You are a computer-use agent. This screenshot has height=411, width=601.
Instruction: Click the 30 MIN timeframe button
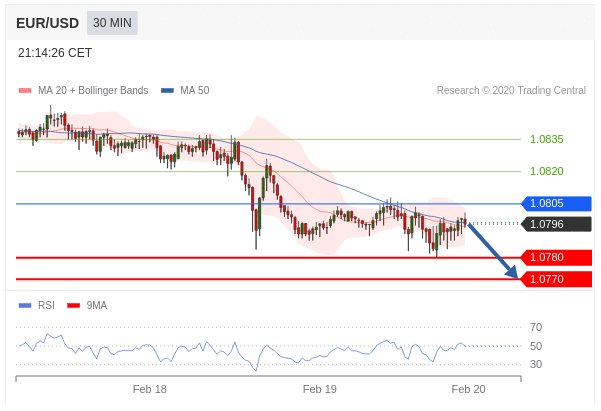point(112,23)
